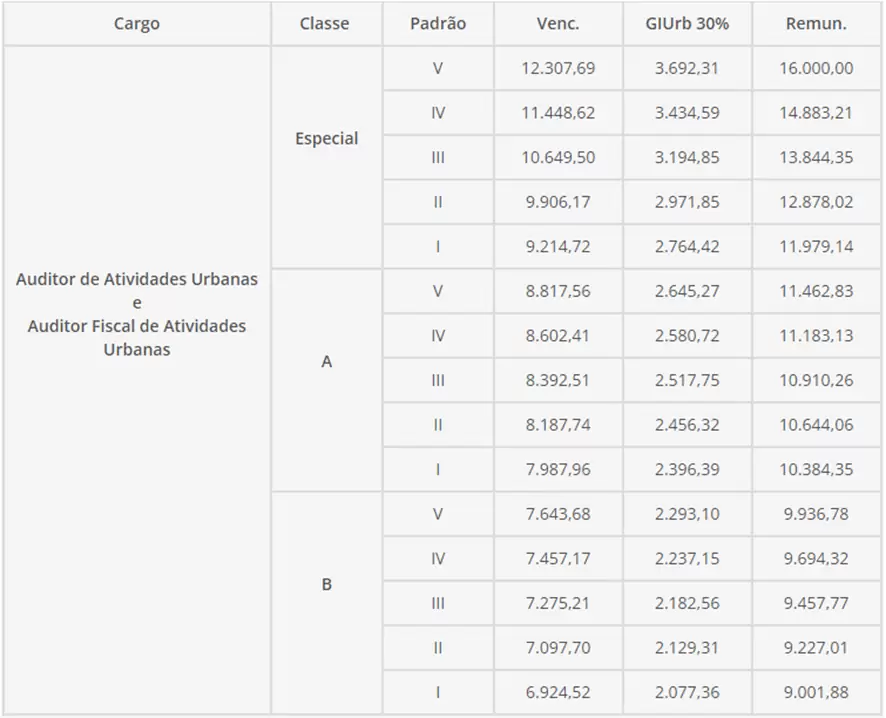Viewport: 886px width, 718px height.
Task: Select the 16.000,00 remuneration cell
Action: (816, 69)
